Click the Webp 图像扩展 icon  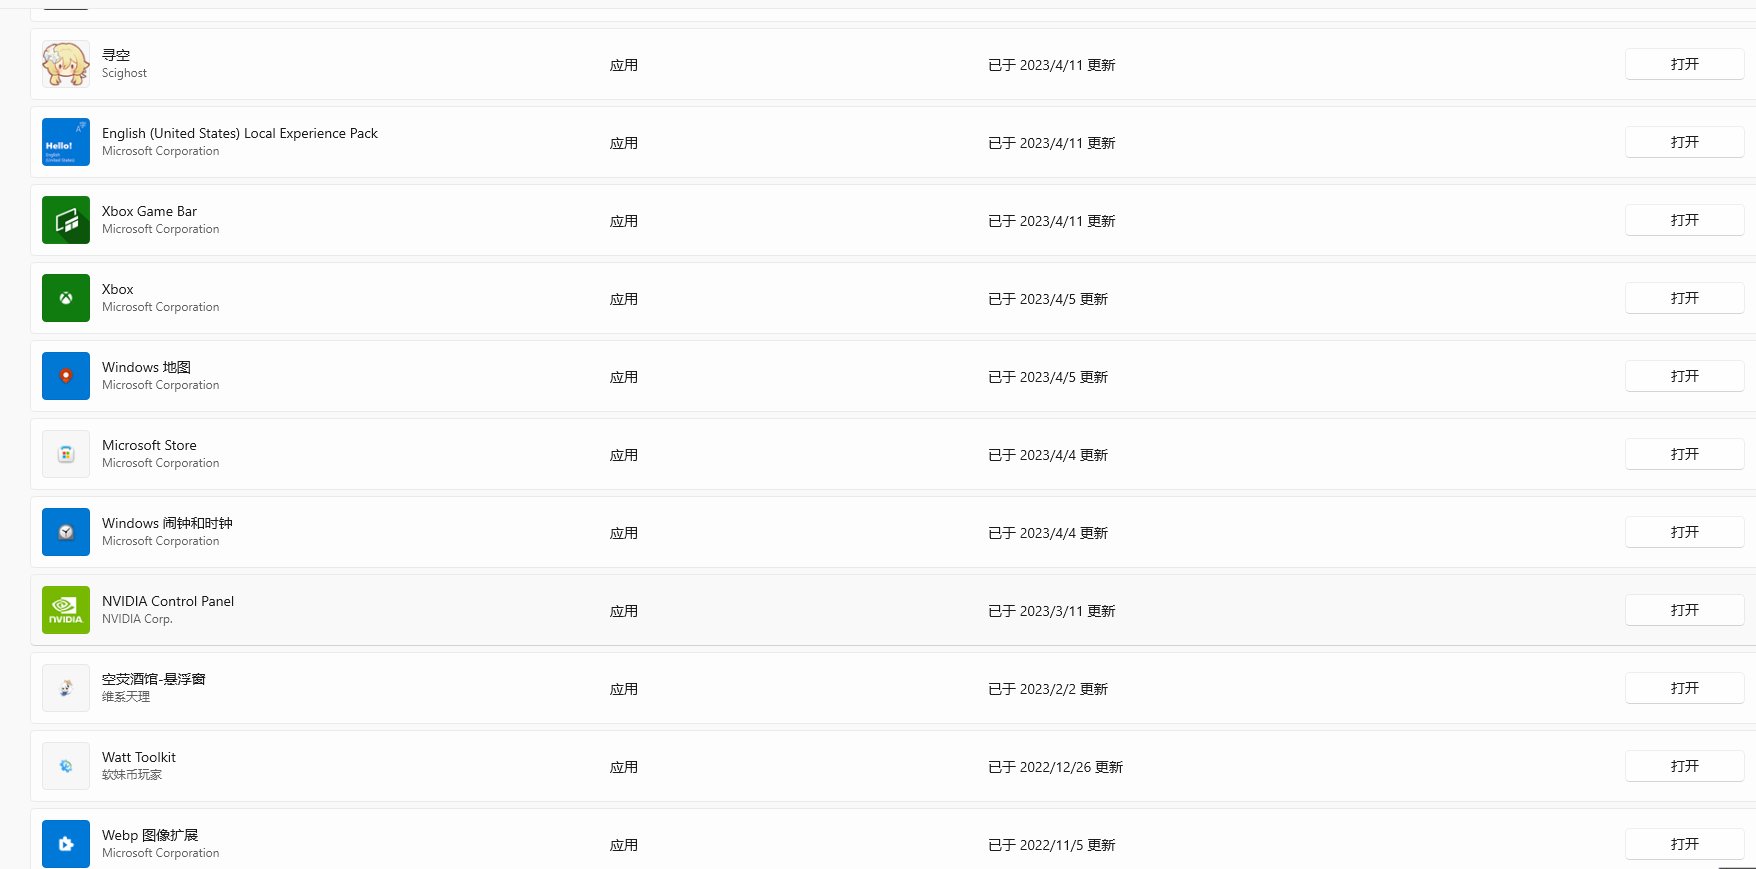(65, 843)
